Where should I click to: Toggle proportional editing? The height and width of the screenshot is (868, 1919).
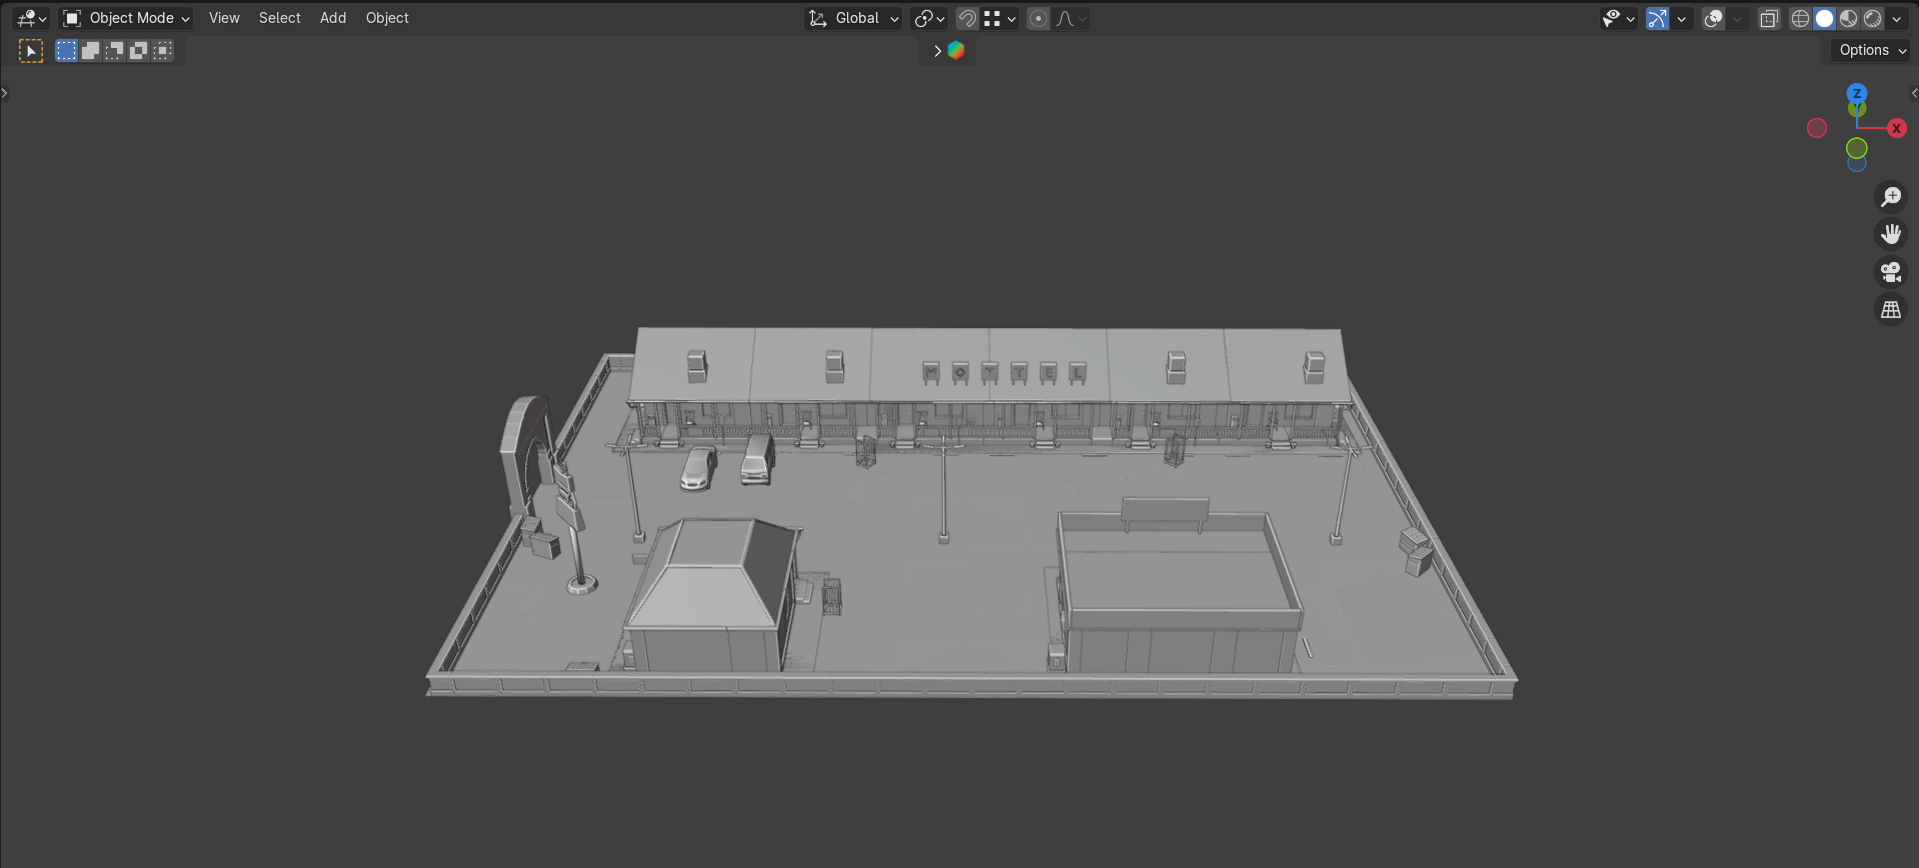1038,18
